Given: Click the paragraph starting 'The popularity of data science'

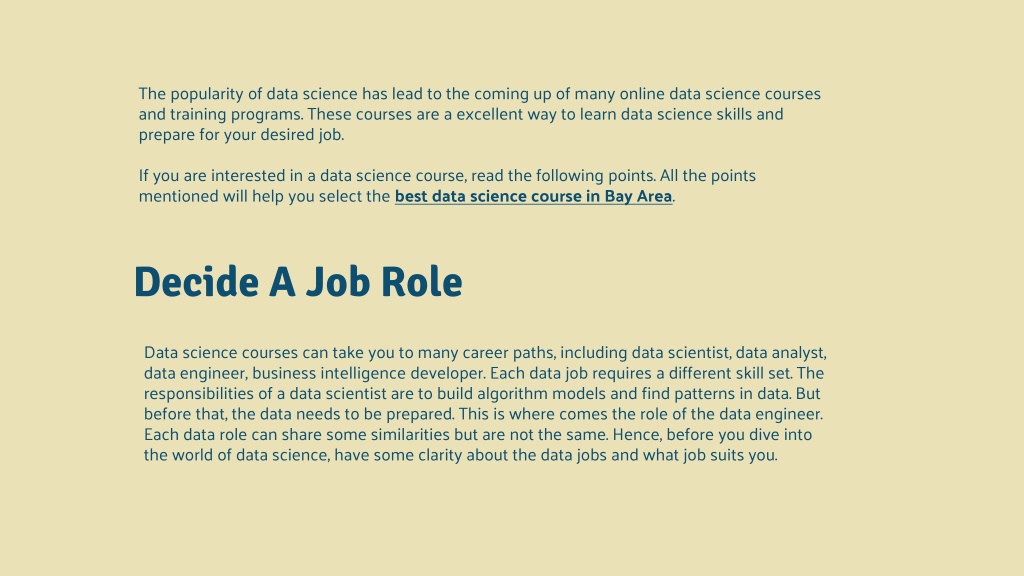Looking at the screenshot, I should tap(479, 114).
